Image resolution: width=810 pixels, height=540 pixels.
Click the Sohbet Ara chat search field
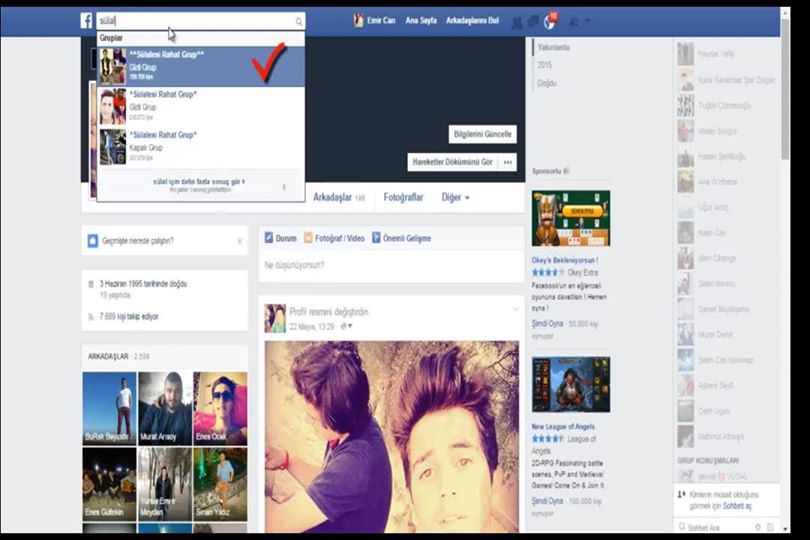point(715,527)
